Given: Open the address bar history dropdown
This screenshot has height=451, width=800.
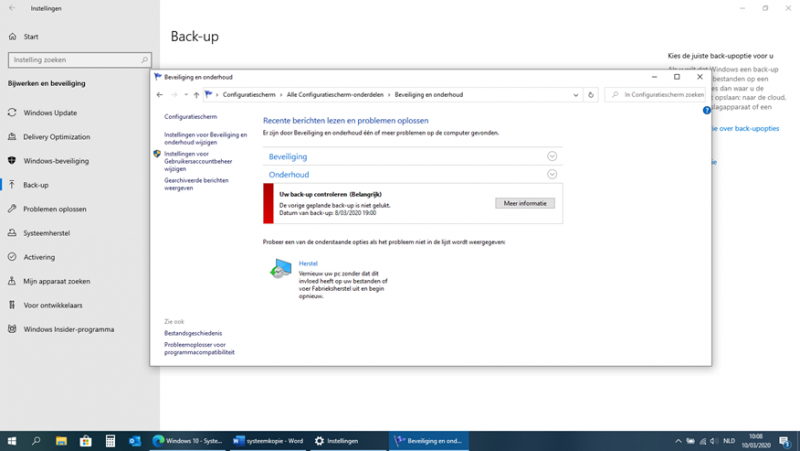Looking at the screenshot, I should tap(576, 95).
